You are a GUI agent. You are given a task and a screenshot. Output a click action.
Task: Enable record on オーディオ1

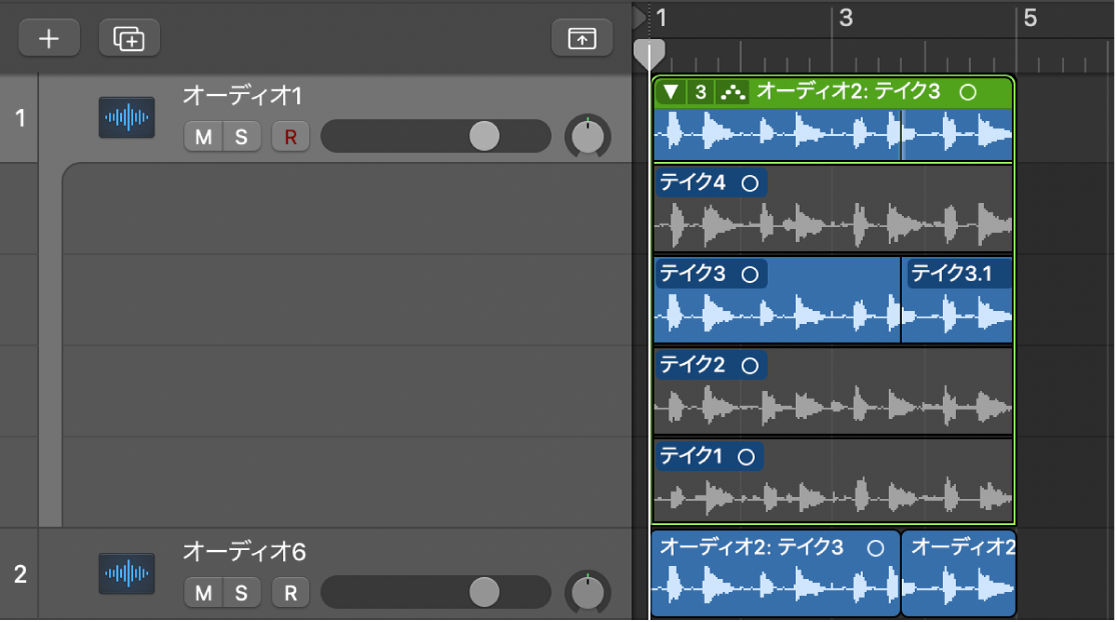[290, 137]
